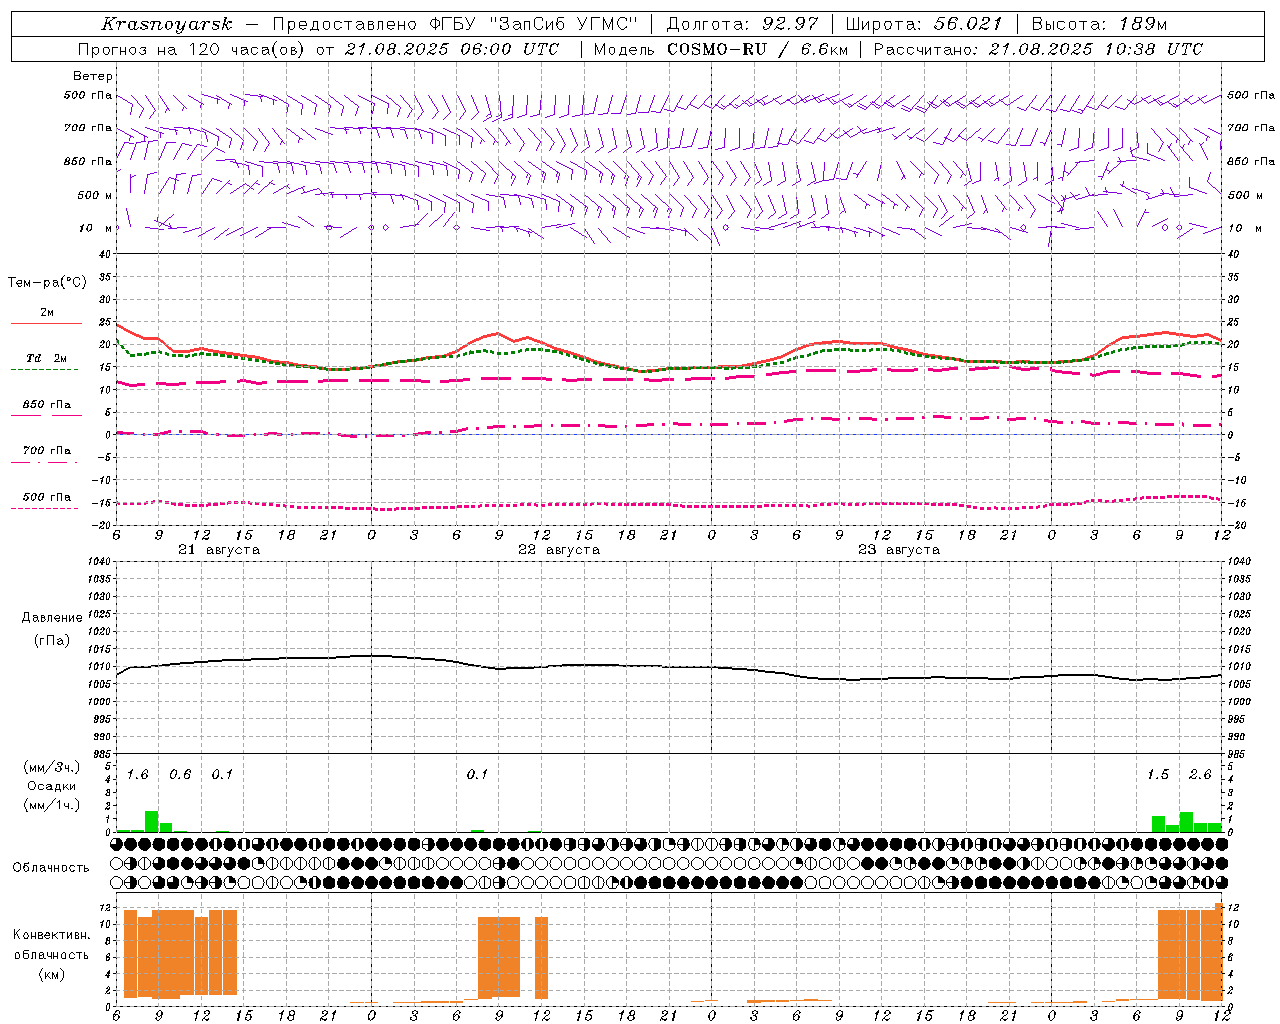Click the Облачность panel label
This screenshot has width=1280, height=1024.
[51, 868]
